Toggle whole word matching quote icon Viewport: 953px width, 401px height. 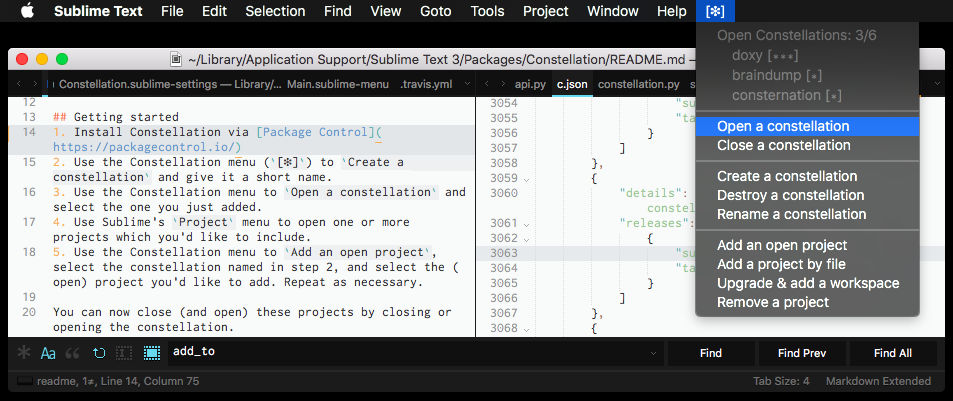pyautogui.click(x=73, y=353)
